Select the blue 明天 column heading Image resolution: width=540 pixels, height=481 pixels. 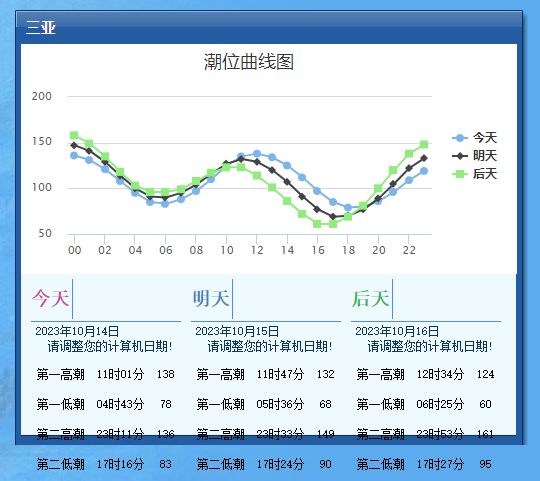coord(211,298)
